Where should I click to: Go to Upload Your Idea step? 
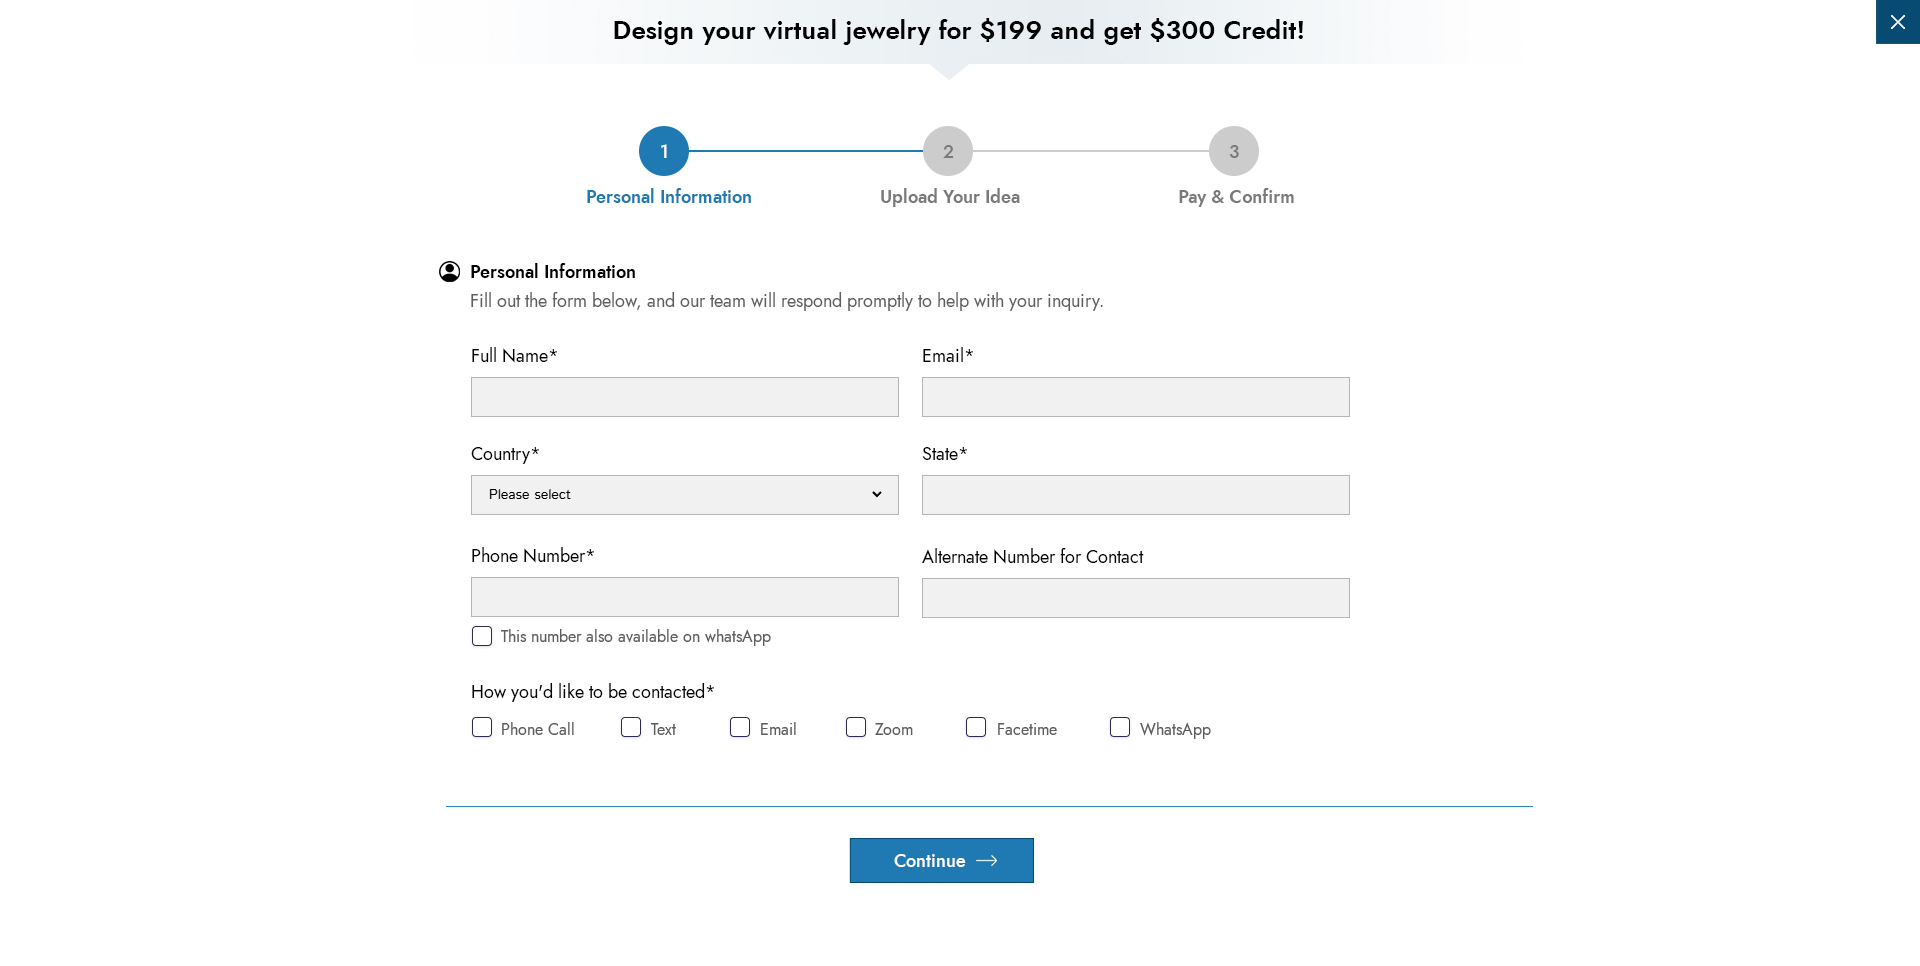pos(949,197)
